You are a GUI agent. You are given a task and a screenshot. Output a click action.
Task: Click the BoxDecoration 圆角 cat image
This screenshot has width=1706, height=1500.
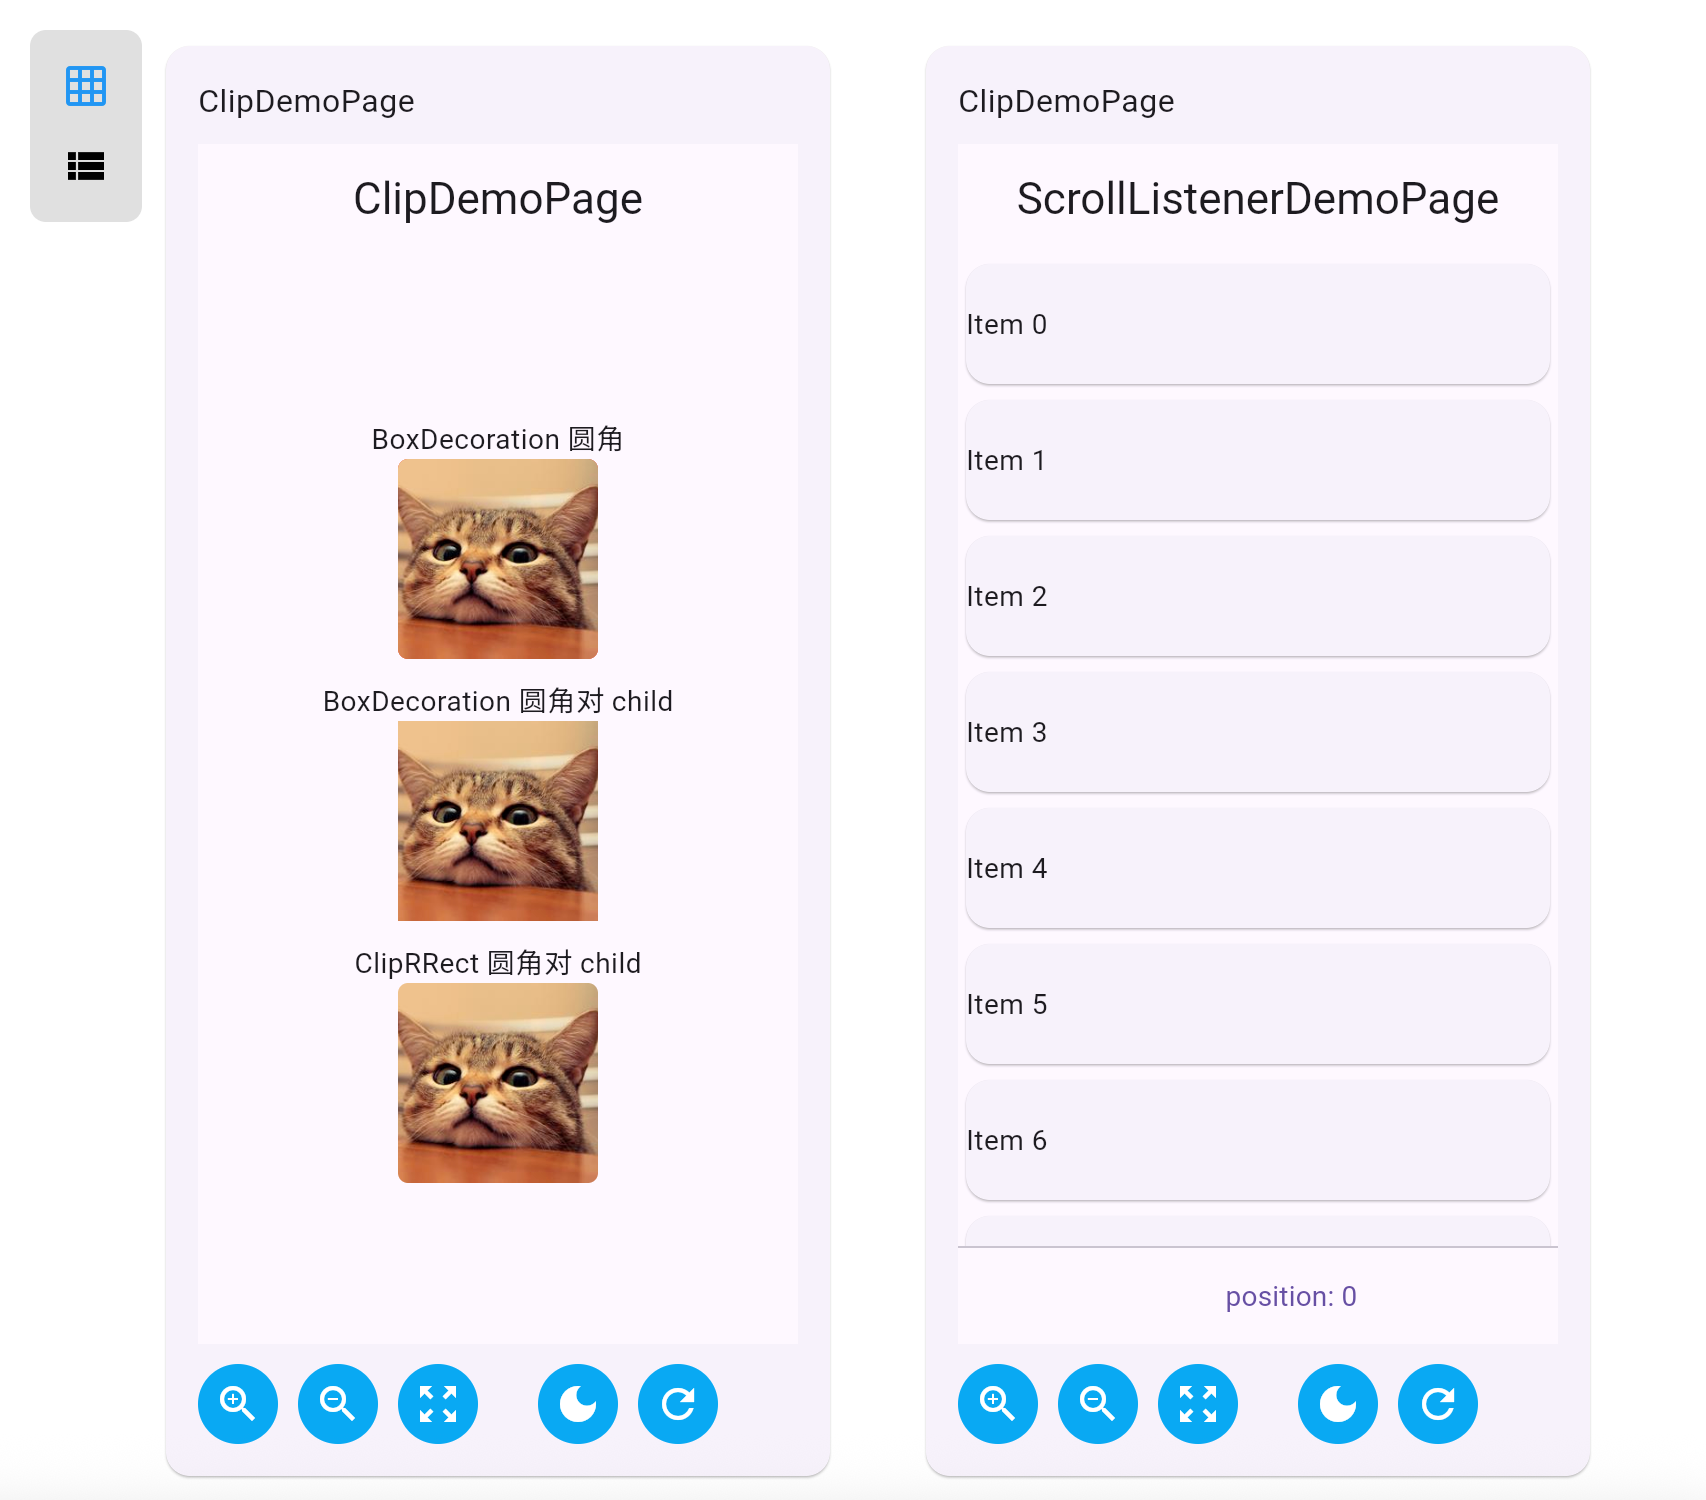498,559
